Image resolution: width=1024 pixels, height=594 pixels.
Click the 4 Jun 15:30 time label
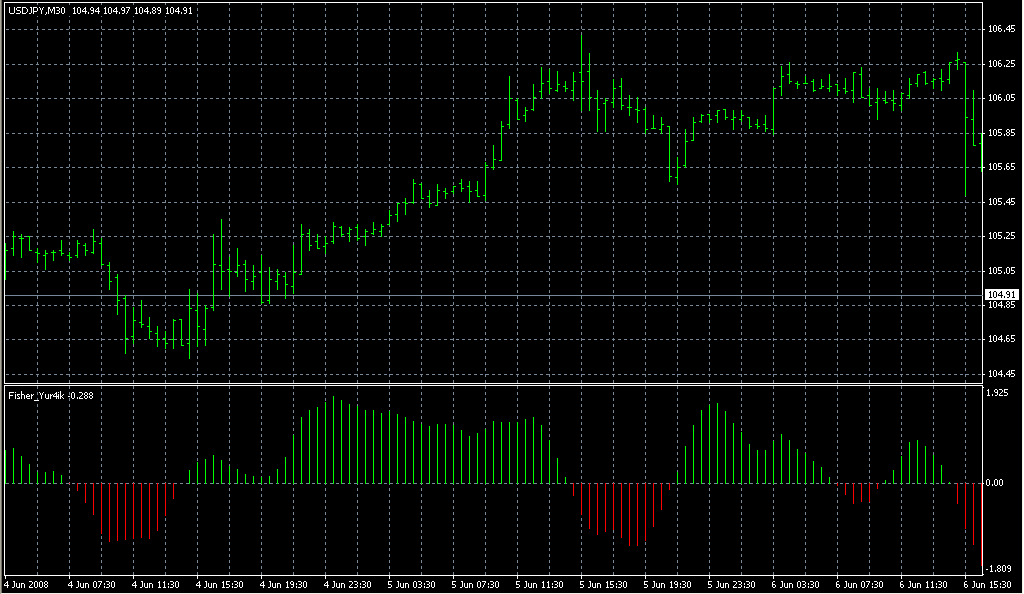tap(219, 585)
